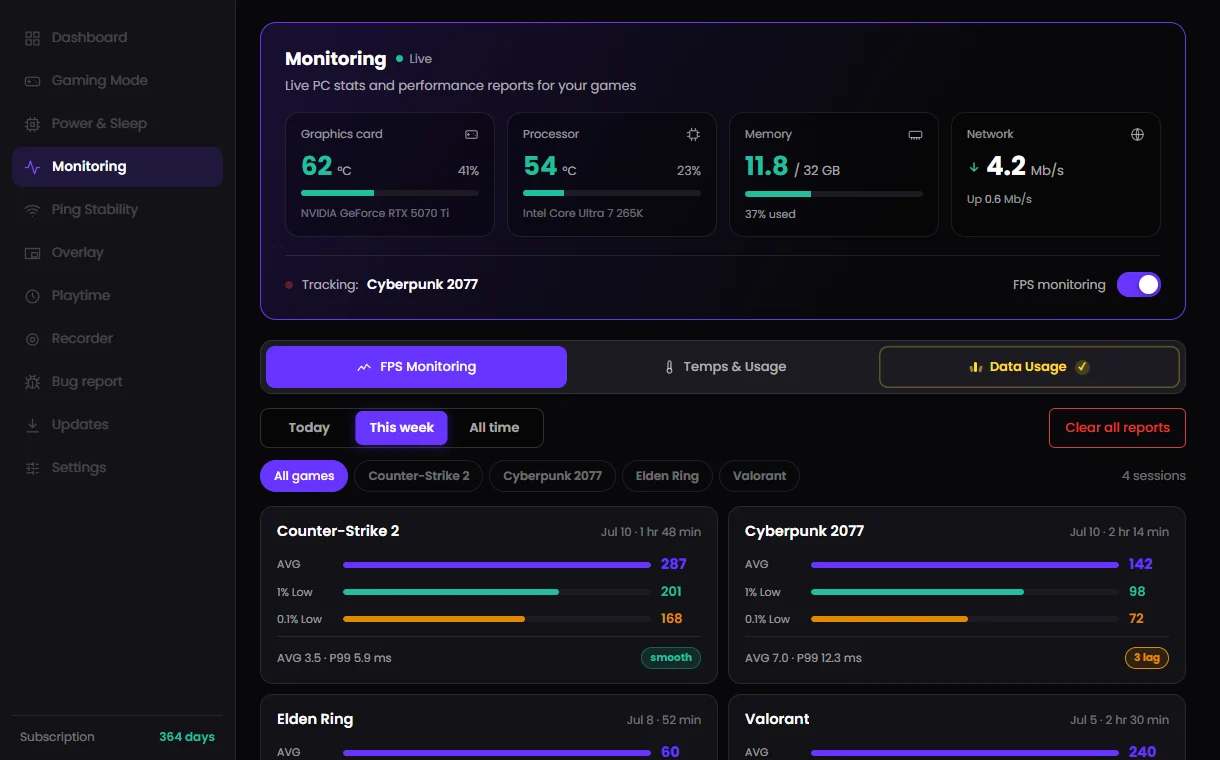
Task: Click the Network globe icon
Action: pyautogui.click(x=1137, y=134)
